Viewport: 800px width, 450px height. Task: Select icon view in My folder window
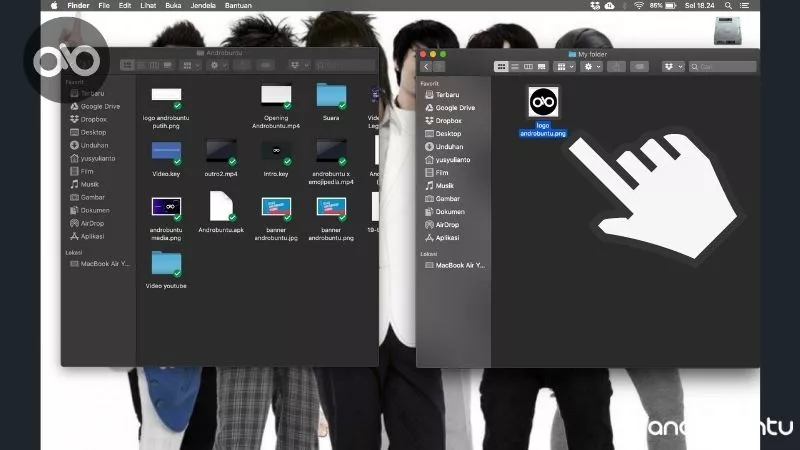pos(501,67)
